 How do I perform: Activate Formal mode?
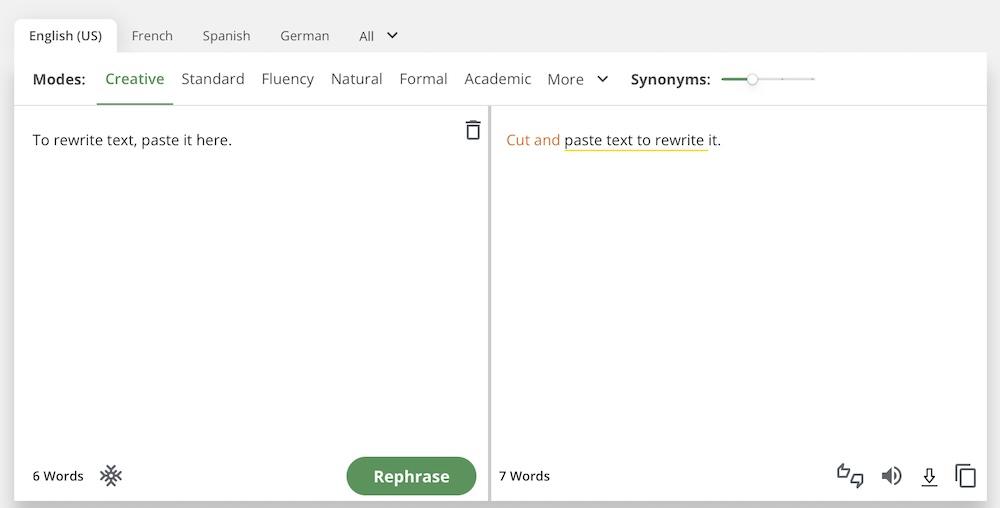pos(423,79)
